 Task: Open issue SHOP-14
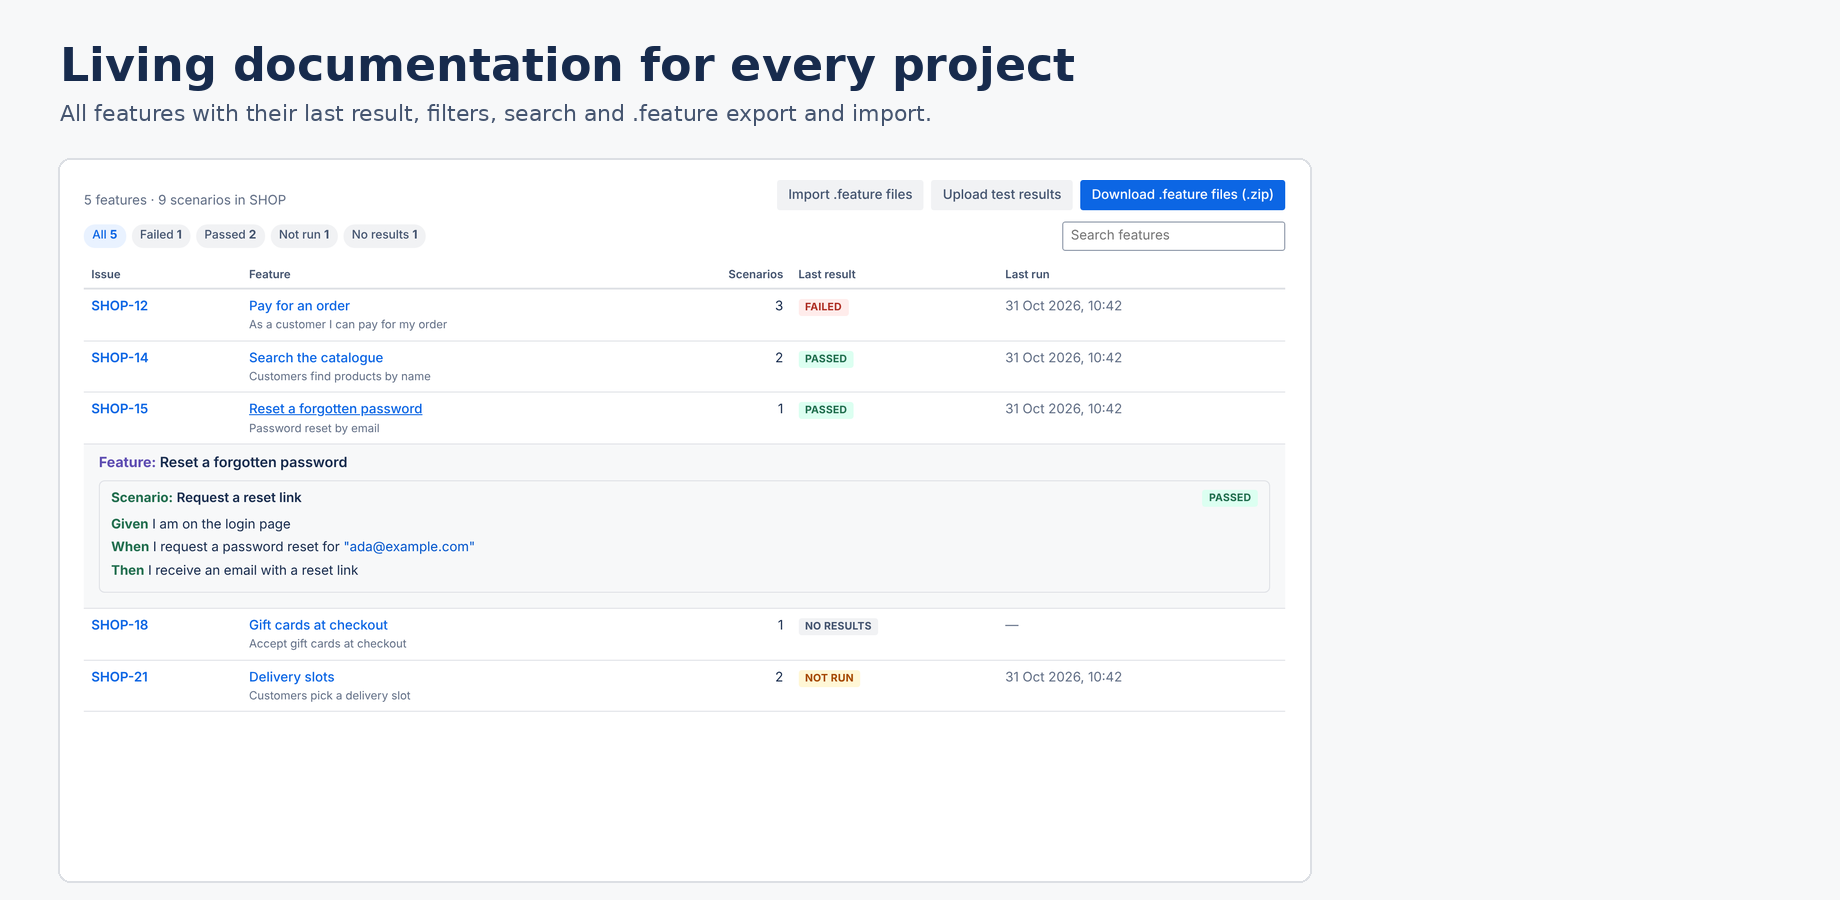click(x=119, y=358)
